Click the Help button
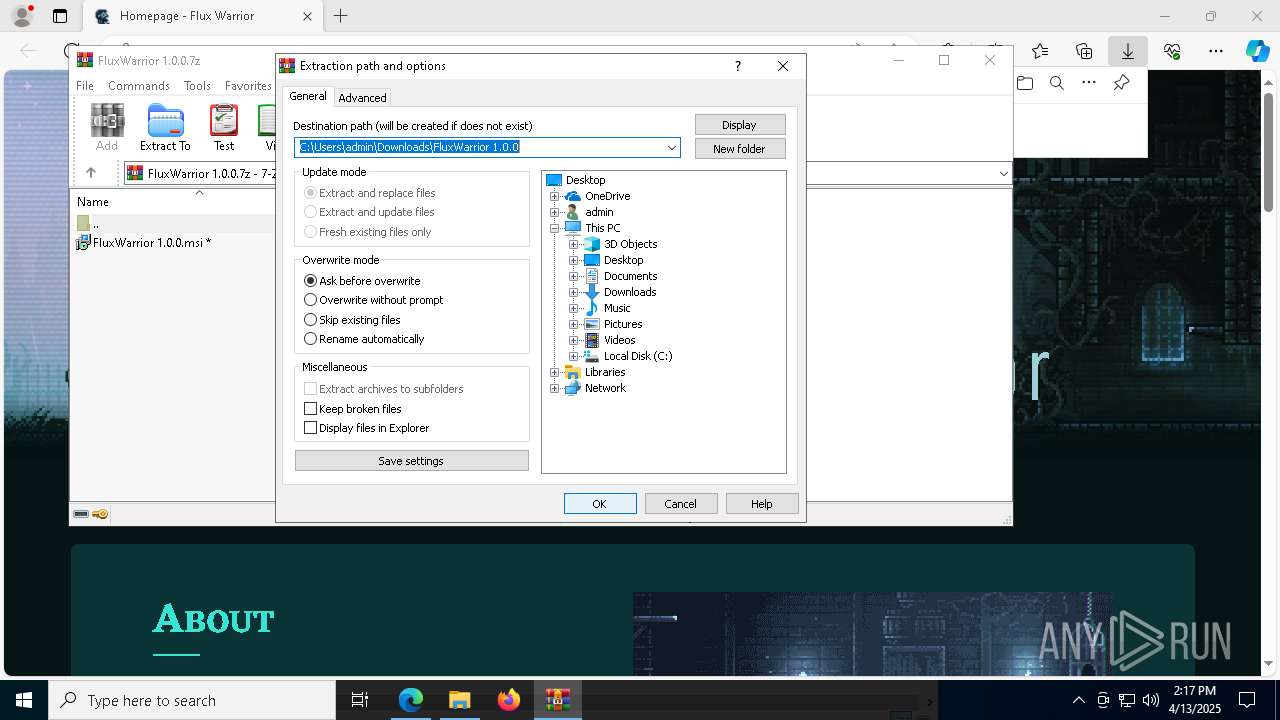The image size is (1280, 720). point(762,504)
